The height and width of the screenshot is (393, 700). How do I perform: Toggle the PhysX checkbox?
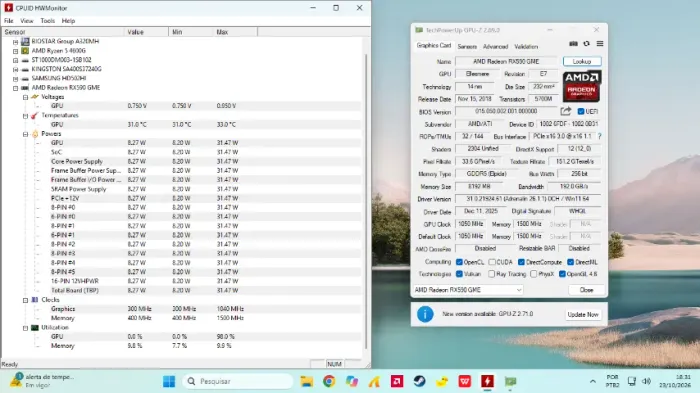[533, 274]
